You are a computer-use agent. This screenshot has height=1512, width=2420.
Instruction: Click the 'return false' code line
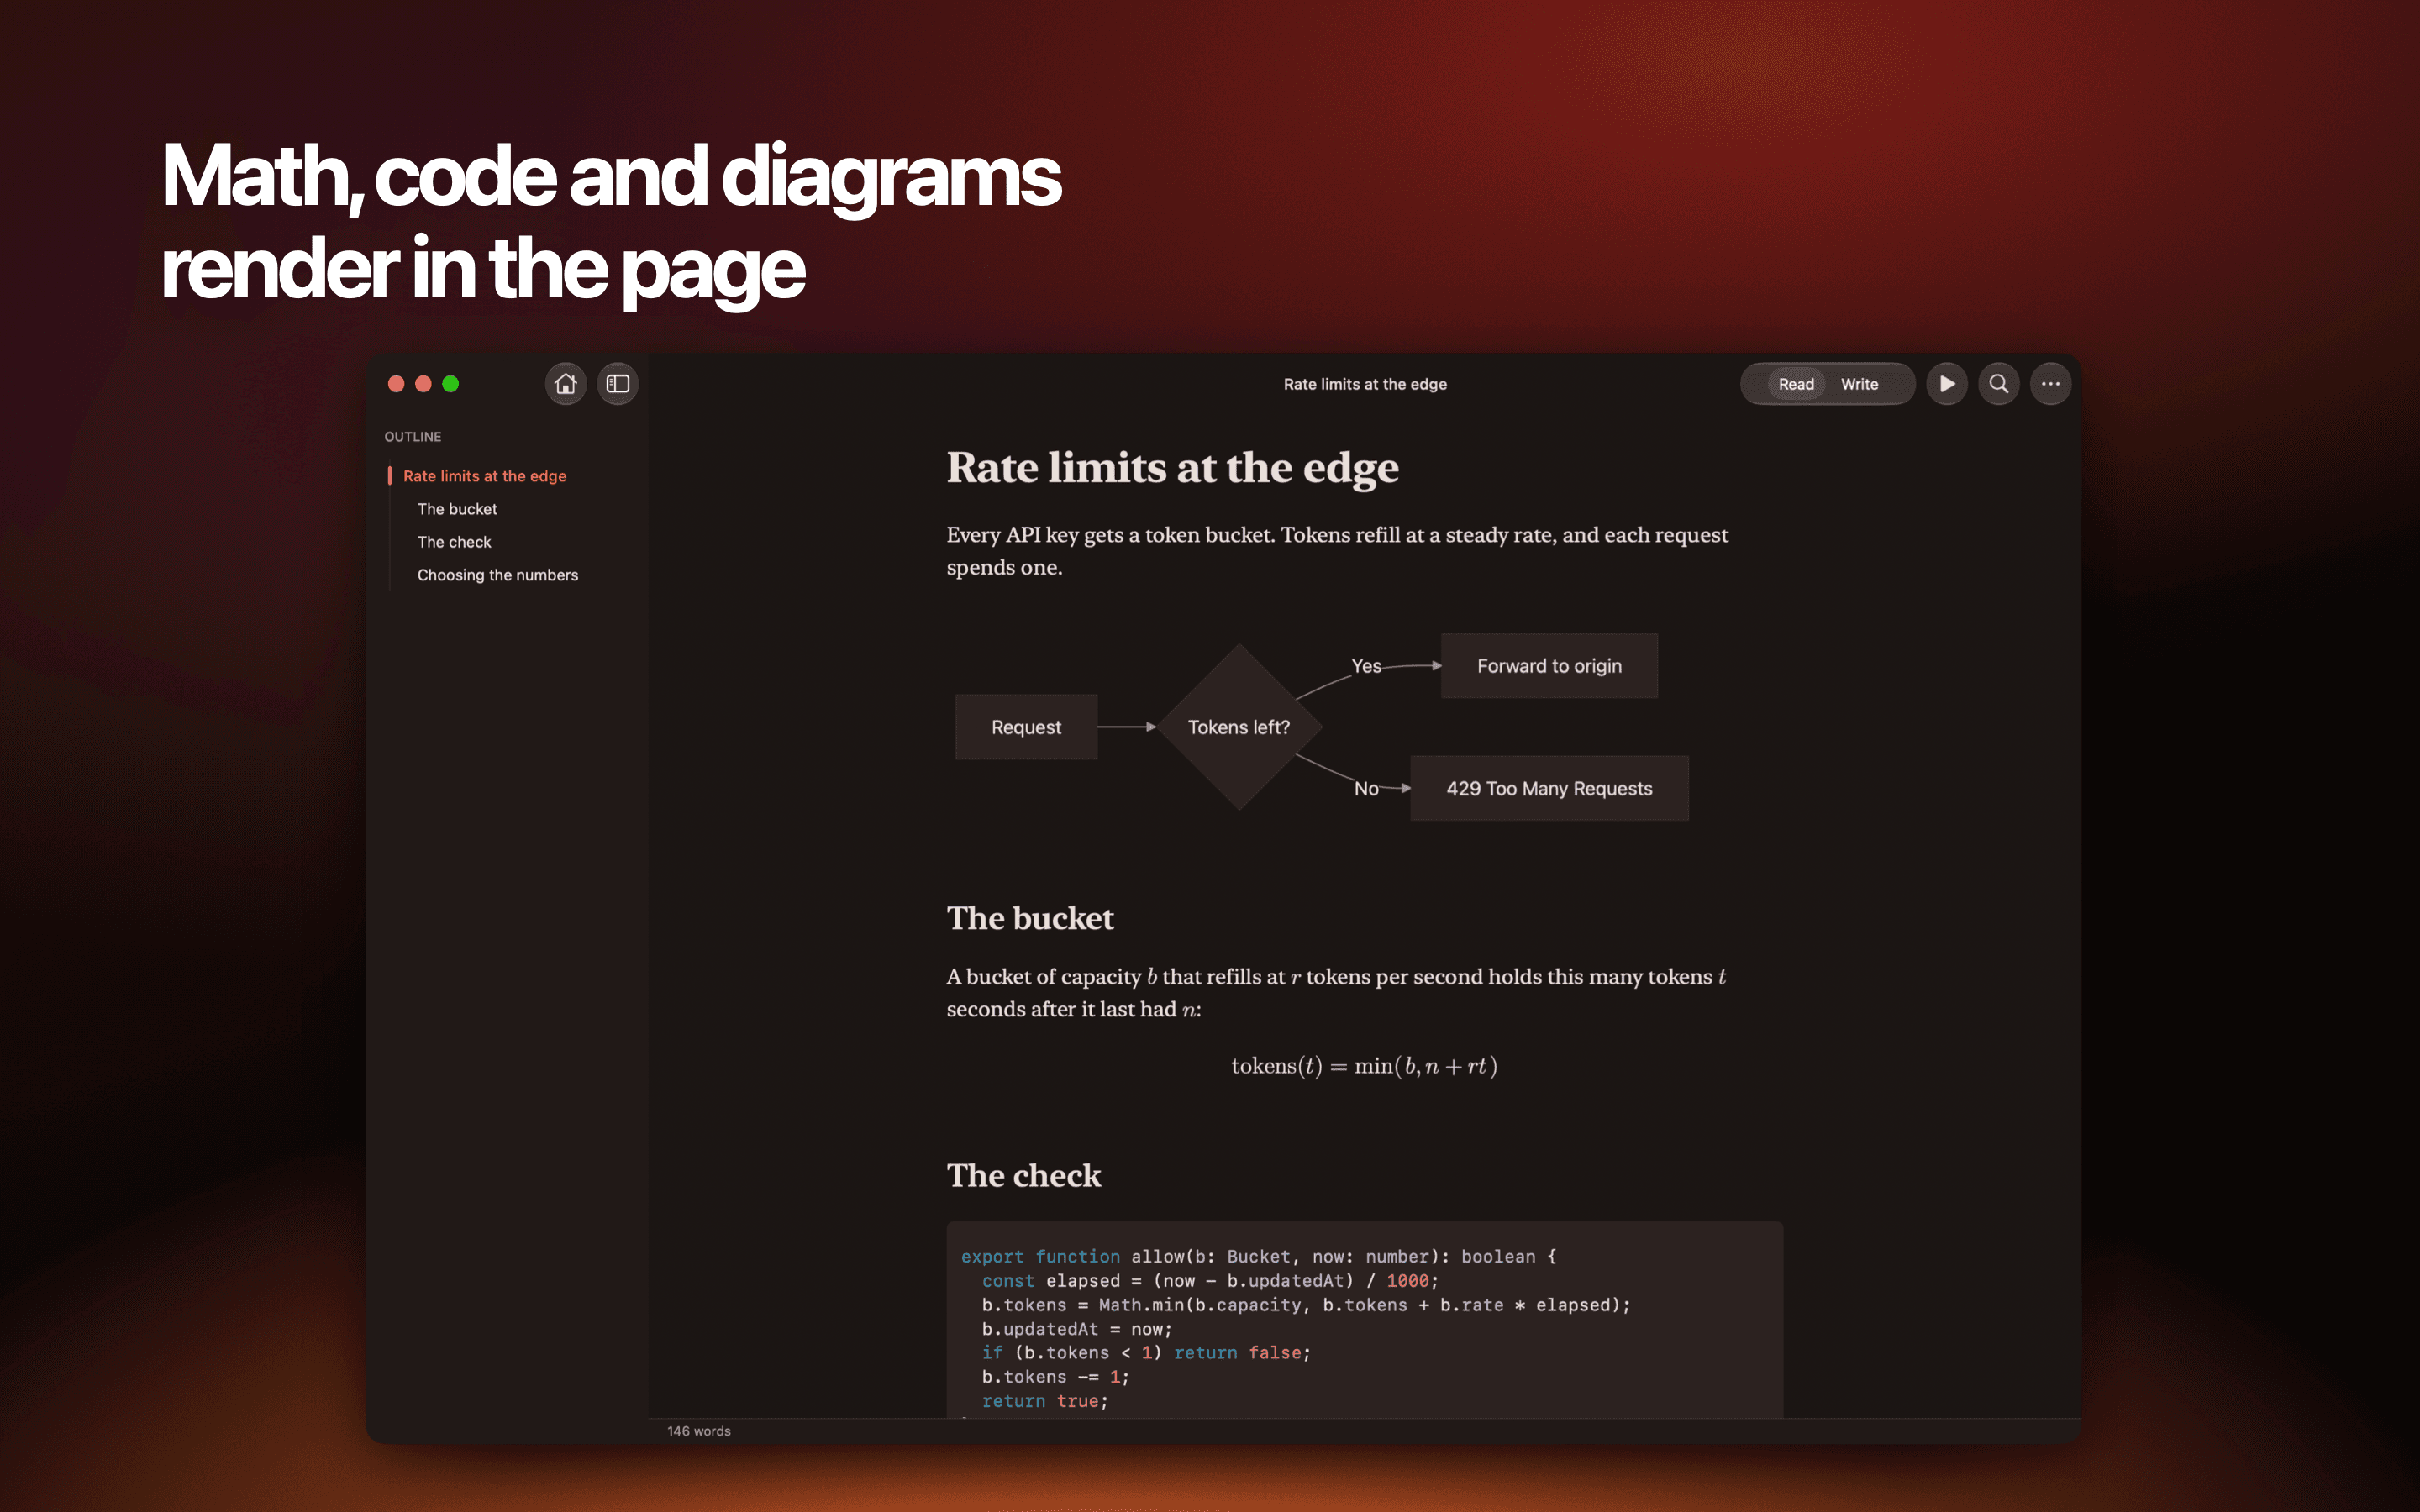click(1146, 1353)
